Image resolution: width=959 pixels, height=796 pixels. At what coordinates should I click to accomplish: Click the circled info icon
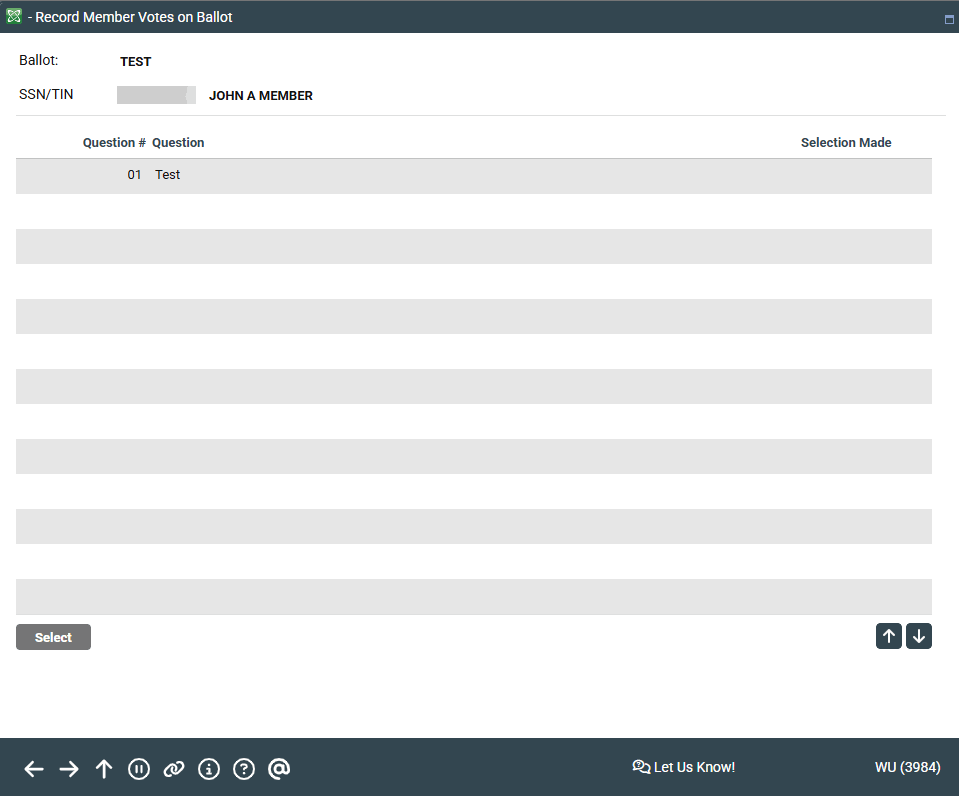click(x=209, y=769)
